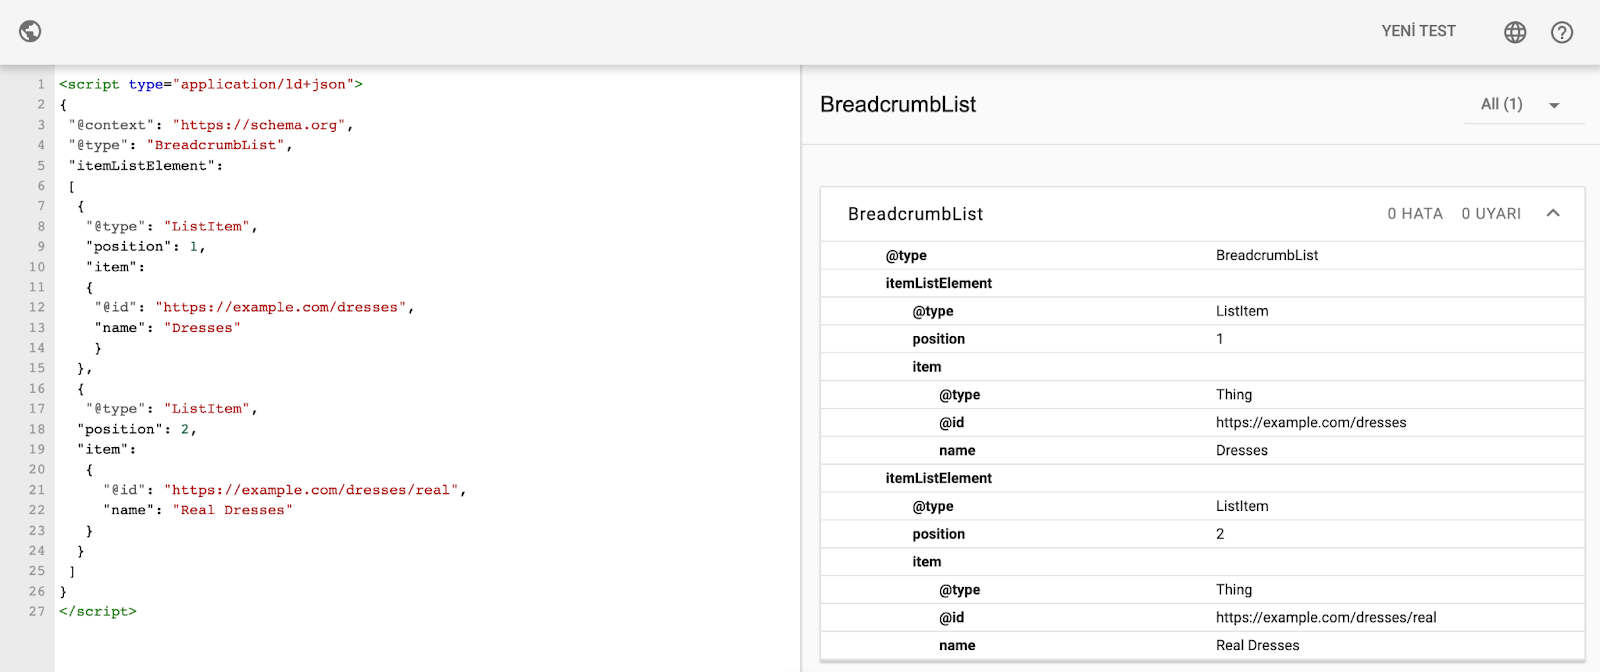Open the language selector globe icon
The image size is (1600, 672).
[1515, 32]
